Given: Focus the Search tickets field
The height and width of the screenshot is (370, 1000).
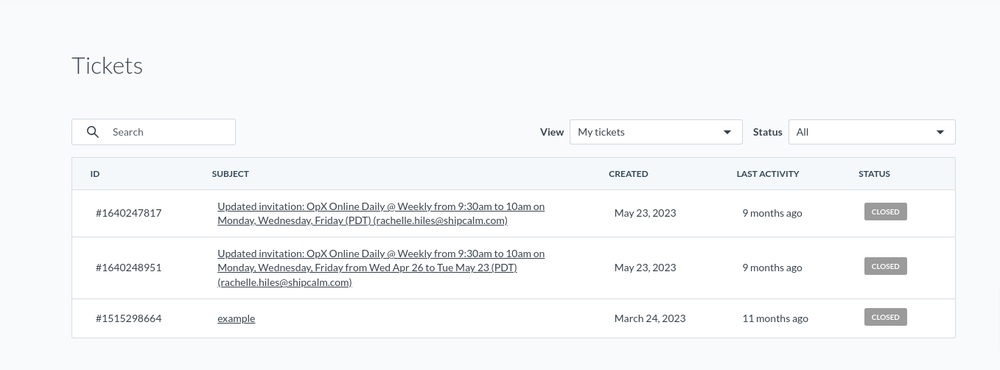Looking at the screenshot, I should pyautogui.click(x=154, y=132).
